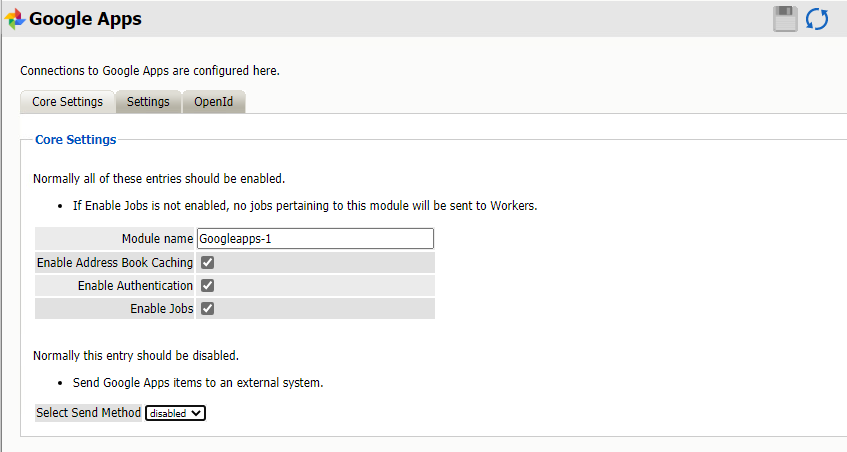Save settings with the floppy disk icon

pos(785,19)
